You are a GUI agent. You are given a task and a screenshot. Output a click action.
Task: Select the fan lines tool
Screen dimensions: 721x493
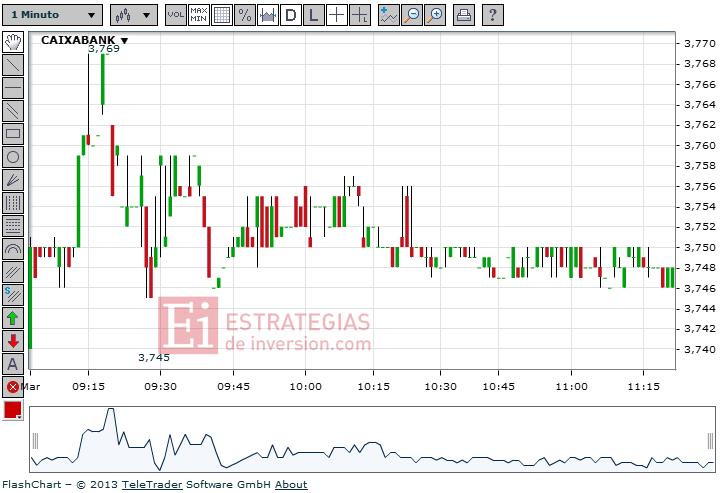[x=13, y=180]
